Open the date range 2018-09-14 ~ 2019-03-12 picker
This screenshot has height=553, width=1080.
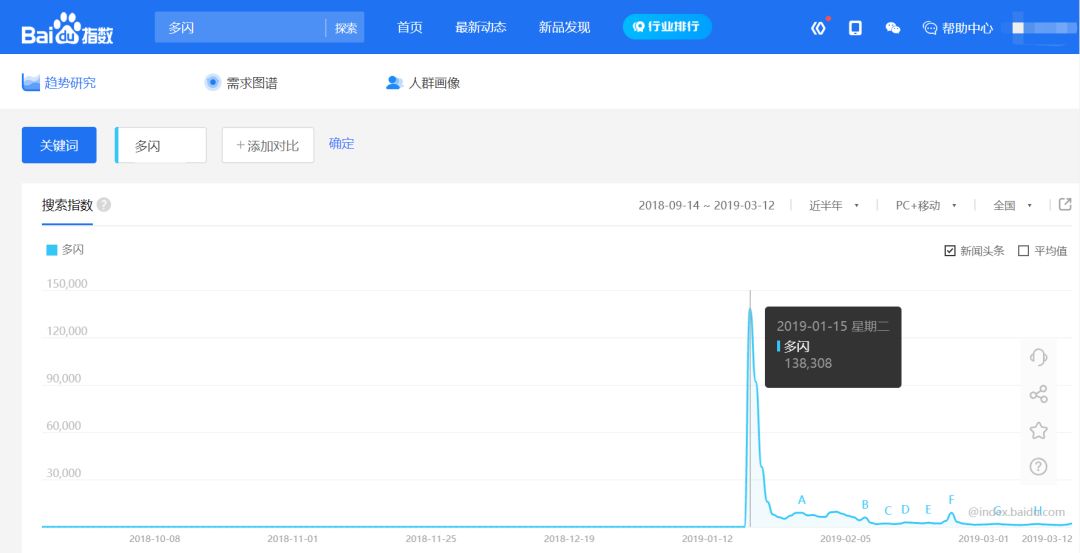click(706, 205)
